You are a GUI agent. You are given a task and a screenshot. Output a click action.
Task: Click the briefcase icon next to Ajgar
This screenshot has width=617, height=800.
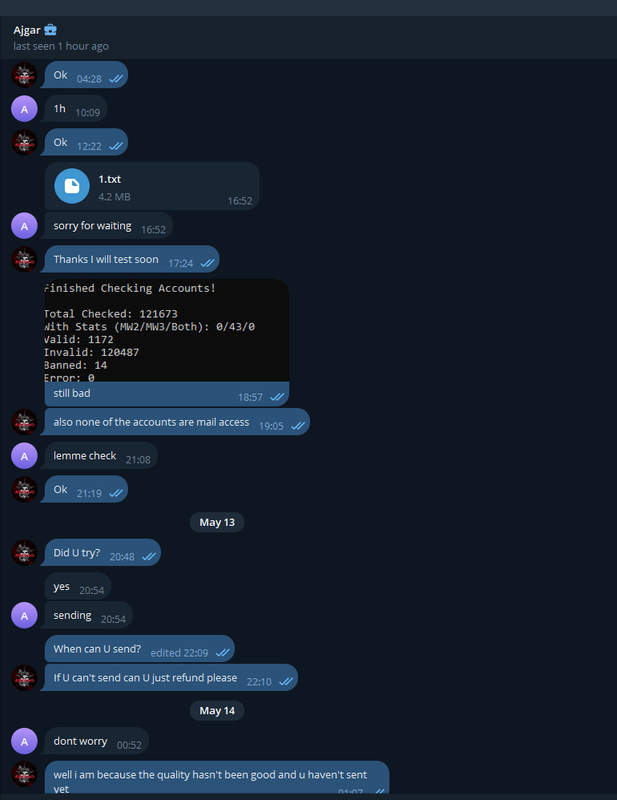pos(51,30)
